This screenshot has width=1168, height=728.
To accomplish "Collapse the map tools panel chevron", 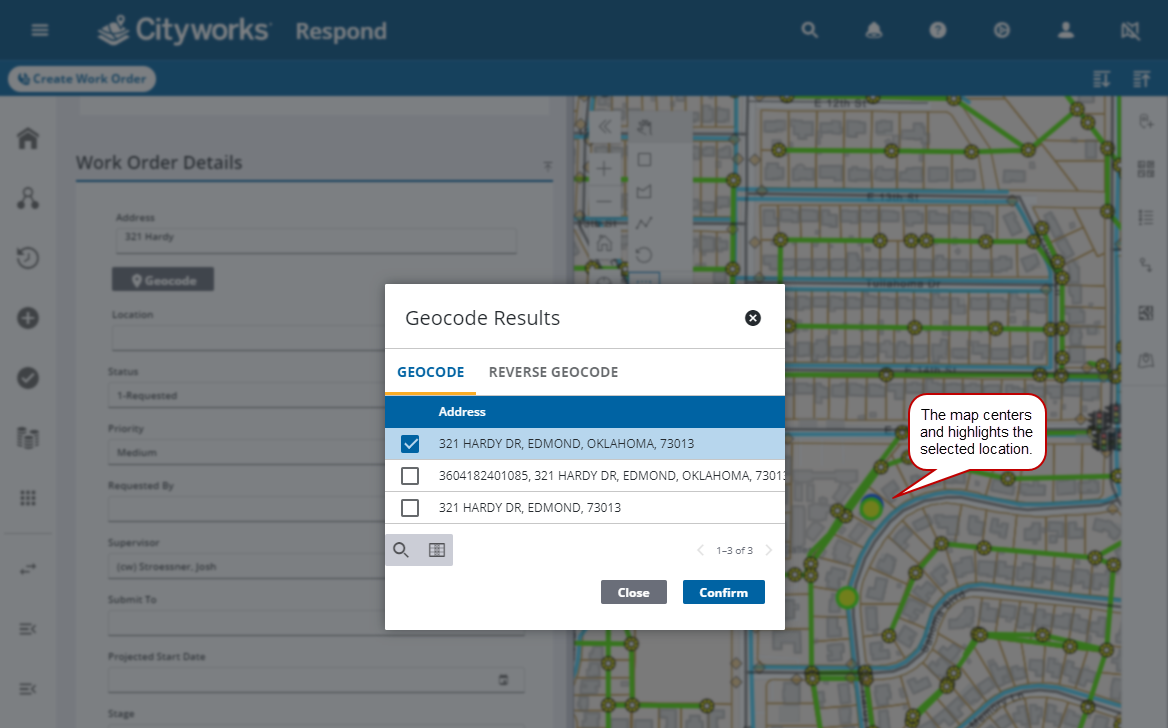I will [604, 126].
